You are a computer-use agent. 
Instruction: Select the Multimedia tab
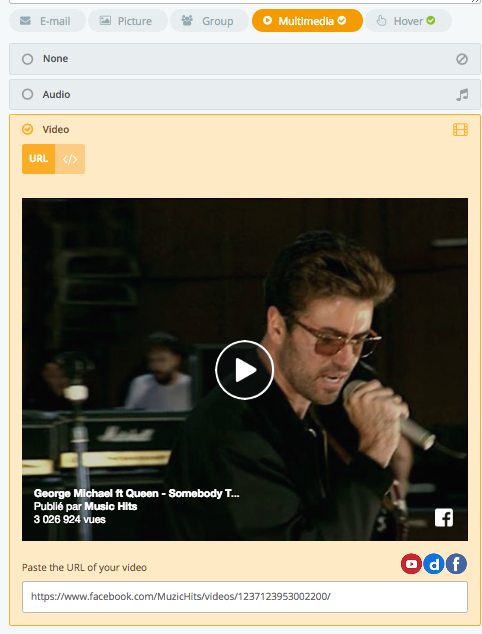[x=307, y=21]
